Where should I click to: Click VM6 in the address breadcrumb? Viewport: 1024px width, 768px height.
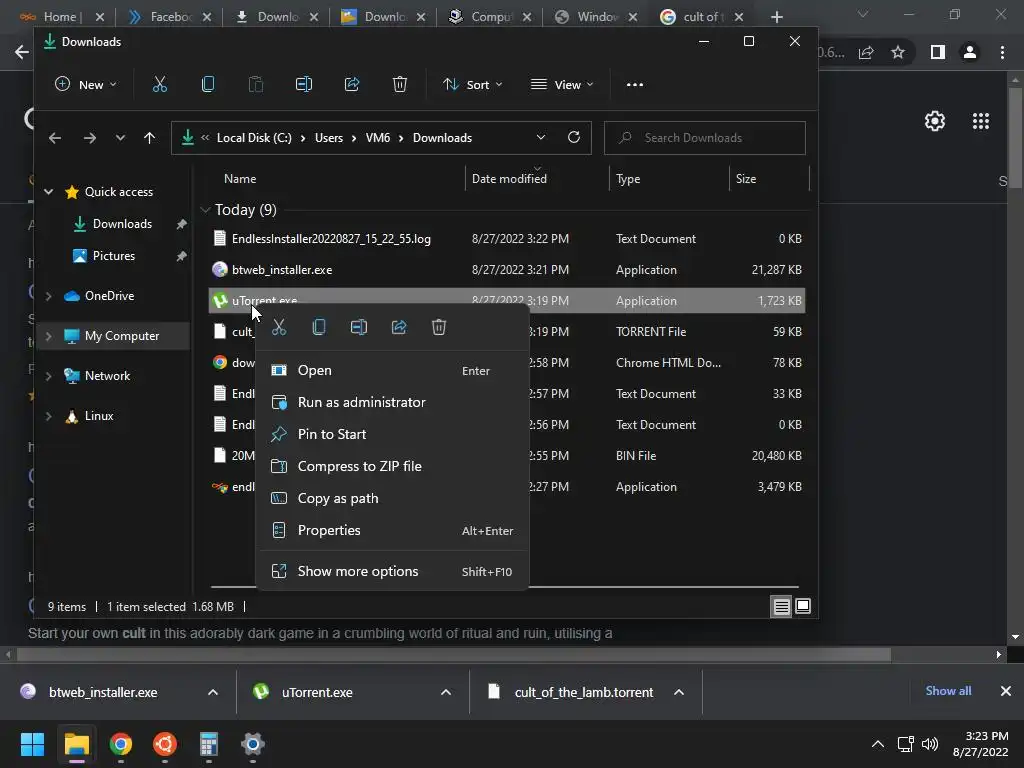pos(377,138)
